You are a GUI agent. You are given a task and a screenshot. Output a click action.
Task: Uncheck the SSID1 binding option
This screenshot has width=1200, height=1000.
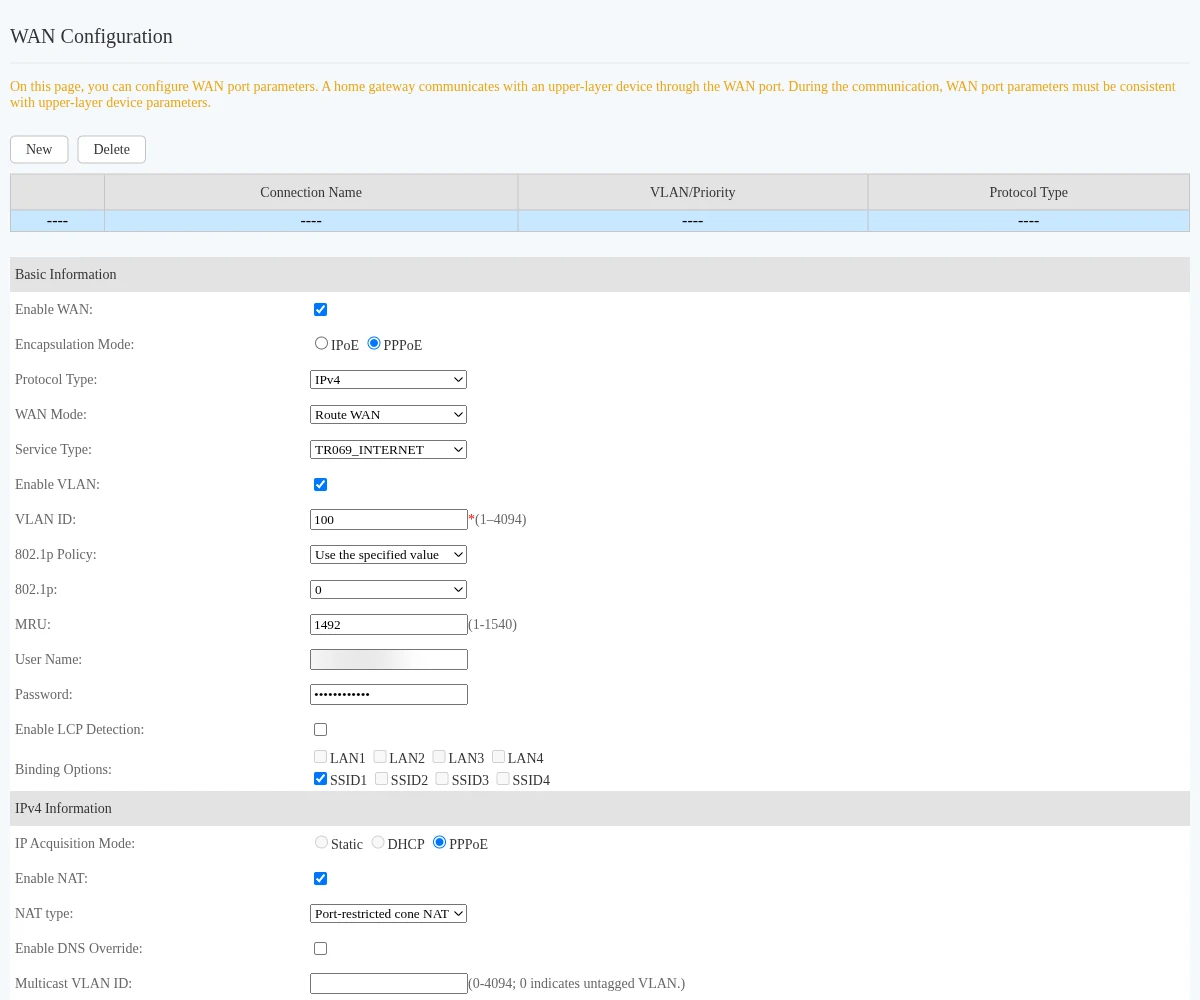320,778
